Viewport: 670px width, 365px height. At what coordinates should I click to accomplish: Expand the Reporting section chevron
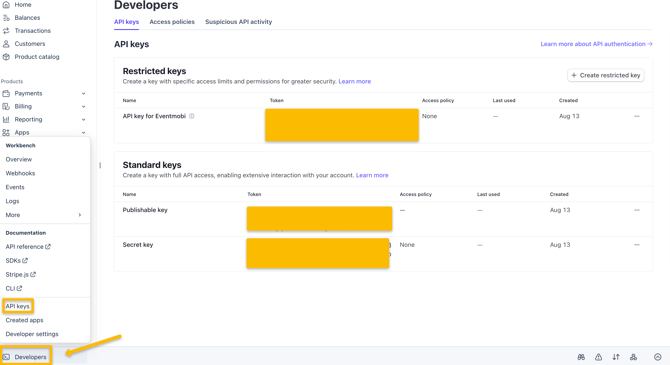tap(84, 120)
